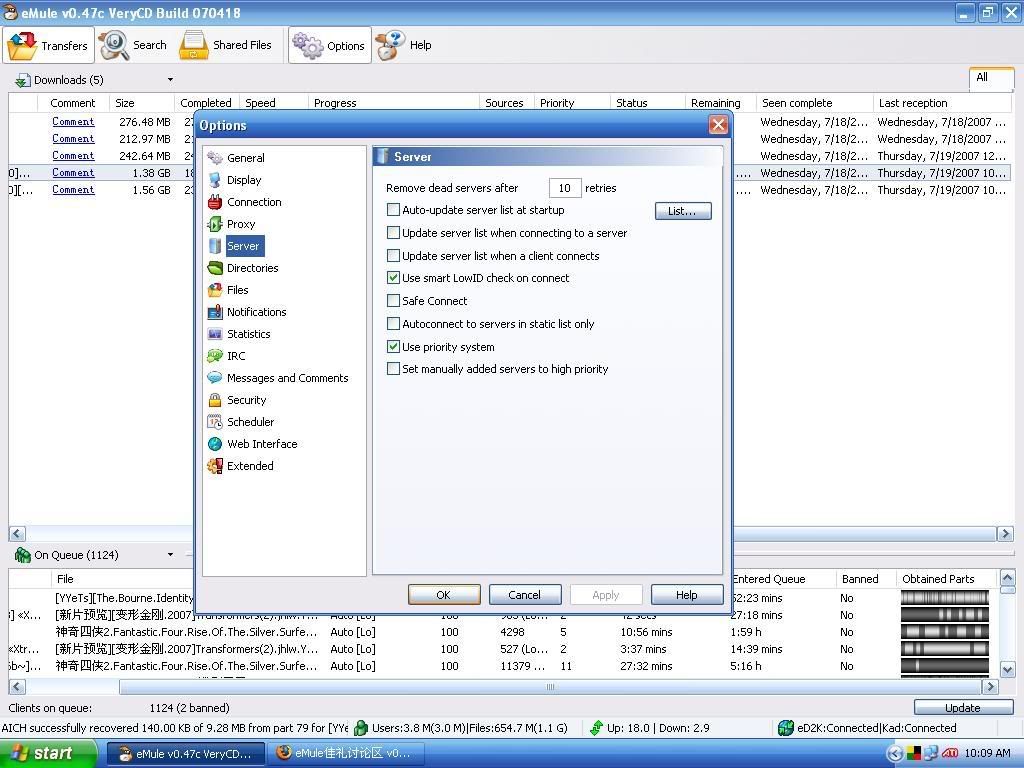Switch to the All category tab
1024x768 pixels.
[991, 78]
